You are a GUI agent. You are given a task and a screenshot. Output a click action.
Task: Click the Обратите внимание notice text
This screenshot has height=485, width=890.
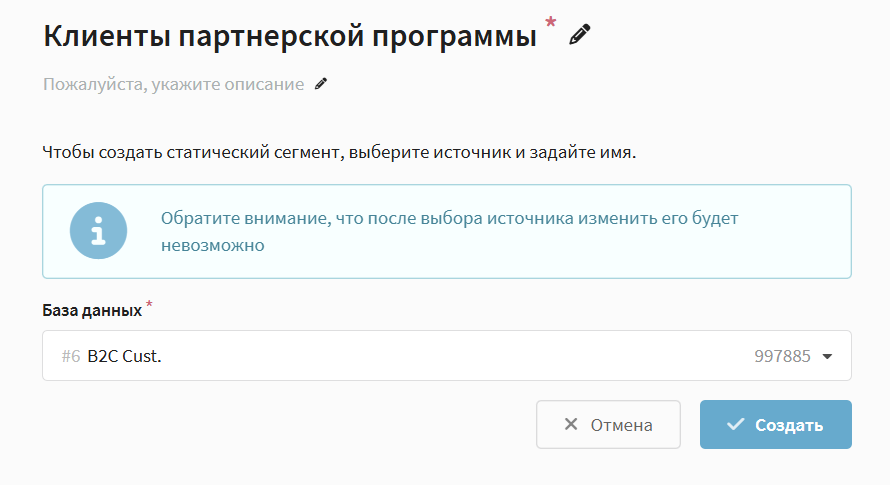point(455,218)
